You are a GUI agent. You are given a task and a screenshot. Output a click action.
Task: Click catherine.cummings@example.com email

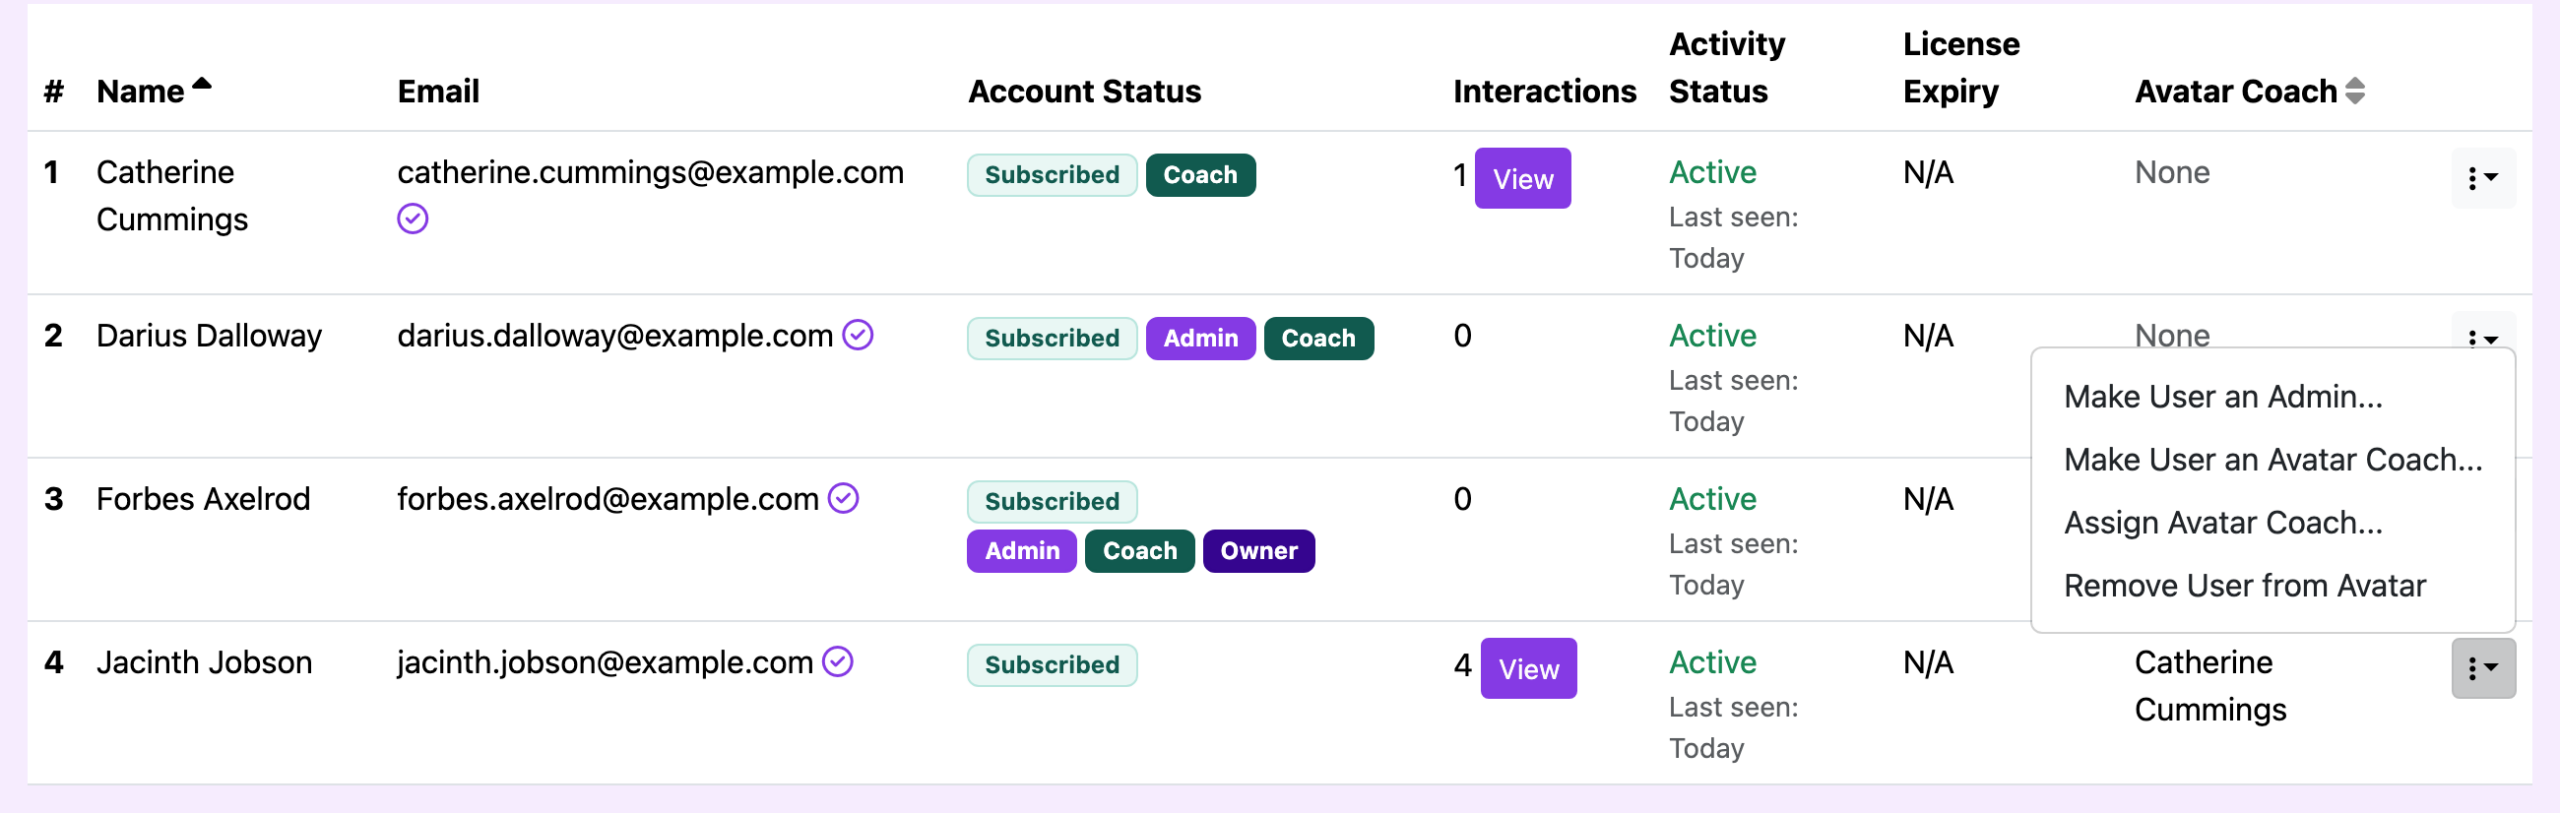650,172
